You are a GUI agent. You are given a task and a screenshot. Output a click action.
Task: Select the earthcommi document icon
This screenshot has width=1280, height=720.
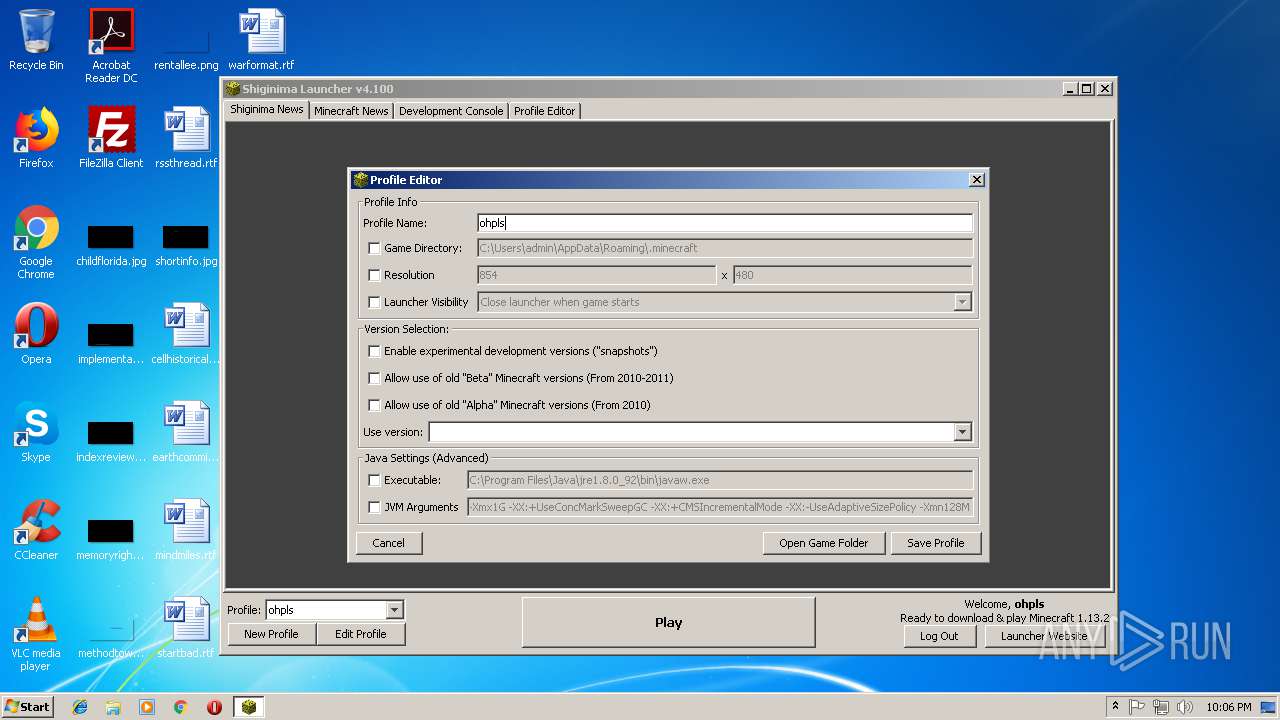point(186,432)
